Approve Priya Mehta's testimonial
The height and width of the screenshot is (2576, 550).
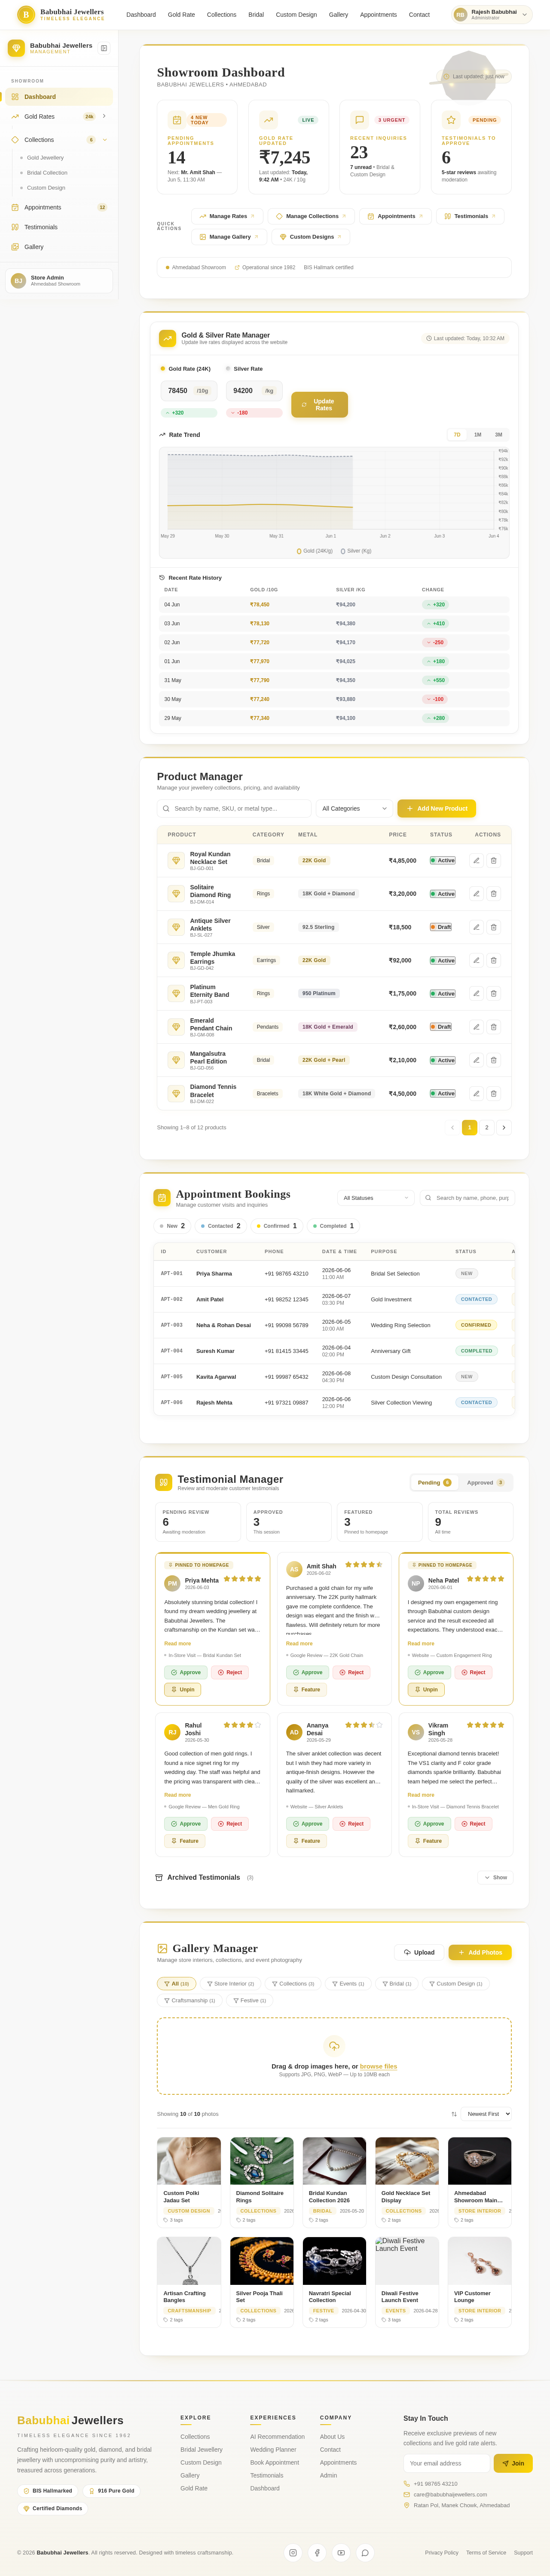coord(186,1672)
